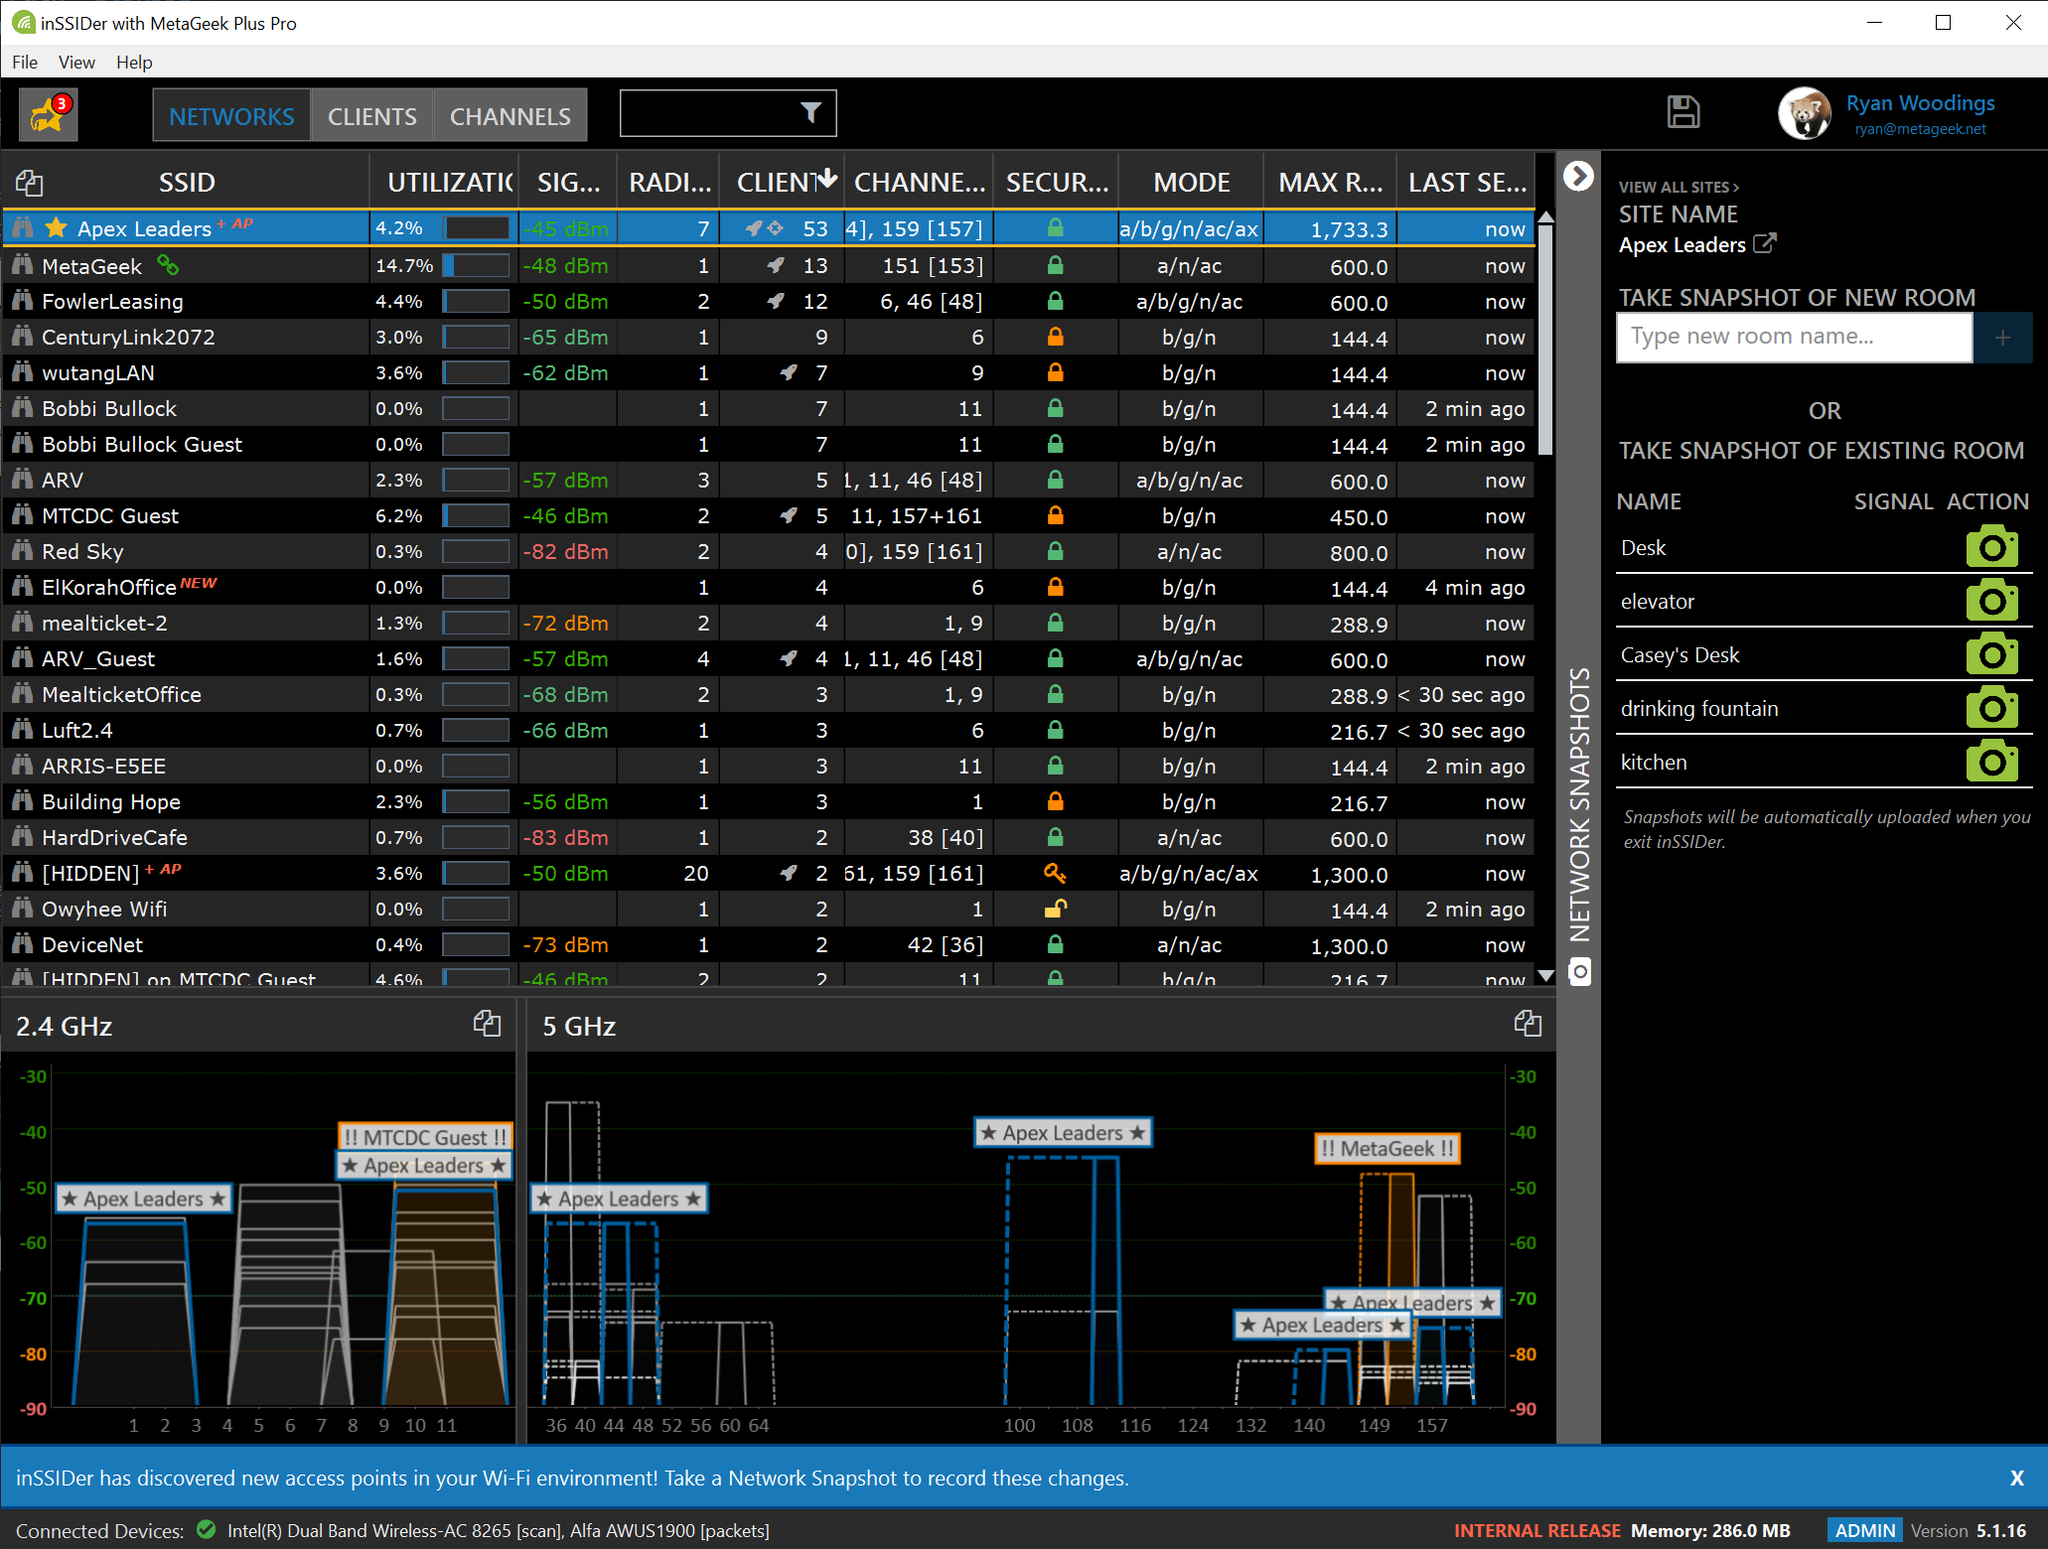2048x1549 pixels.
Task: Sort by the MAX RATE column header
Action: (1330, 182)
